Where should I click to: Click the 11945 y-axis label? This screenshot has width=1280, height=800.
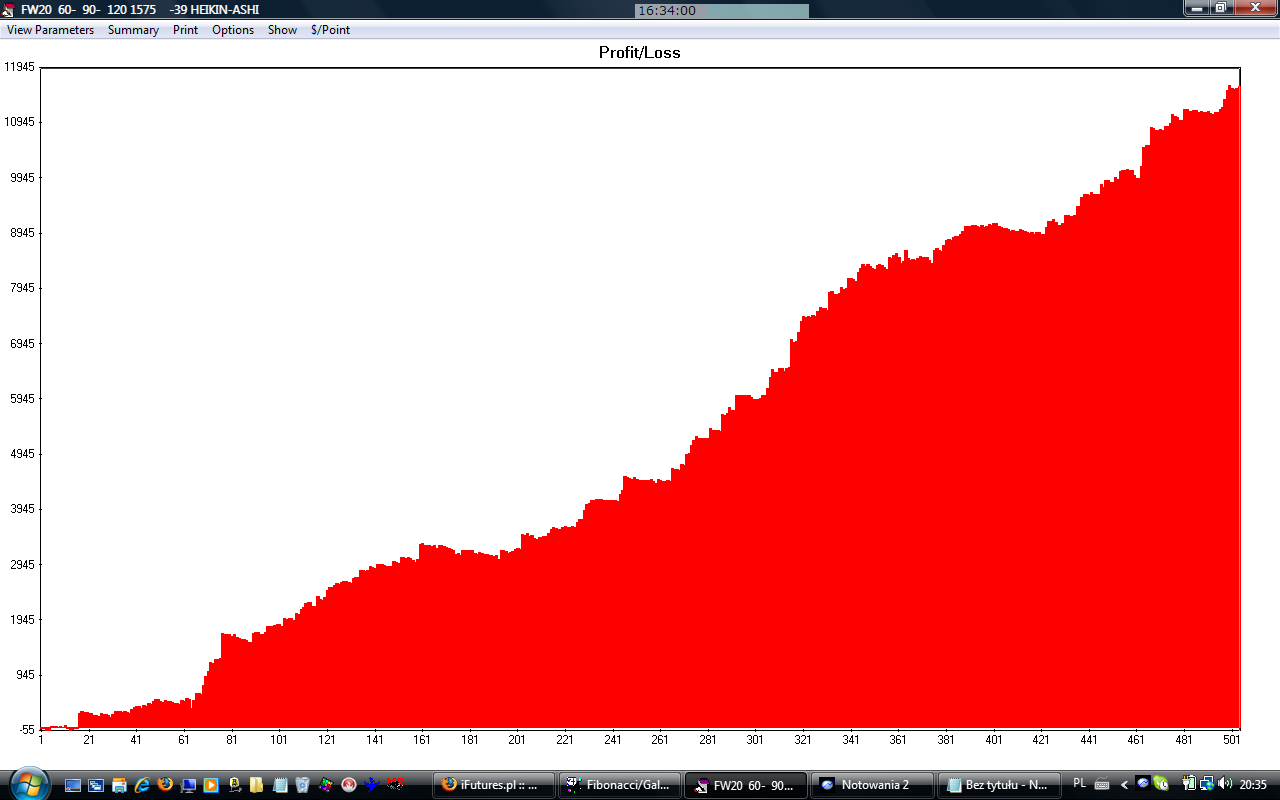click(x=20, y=67)
